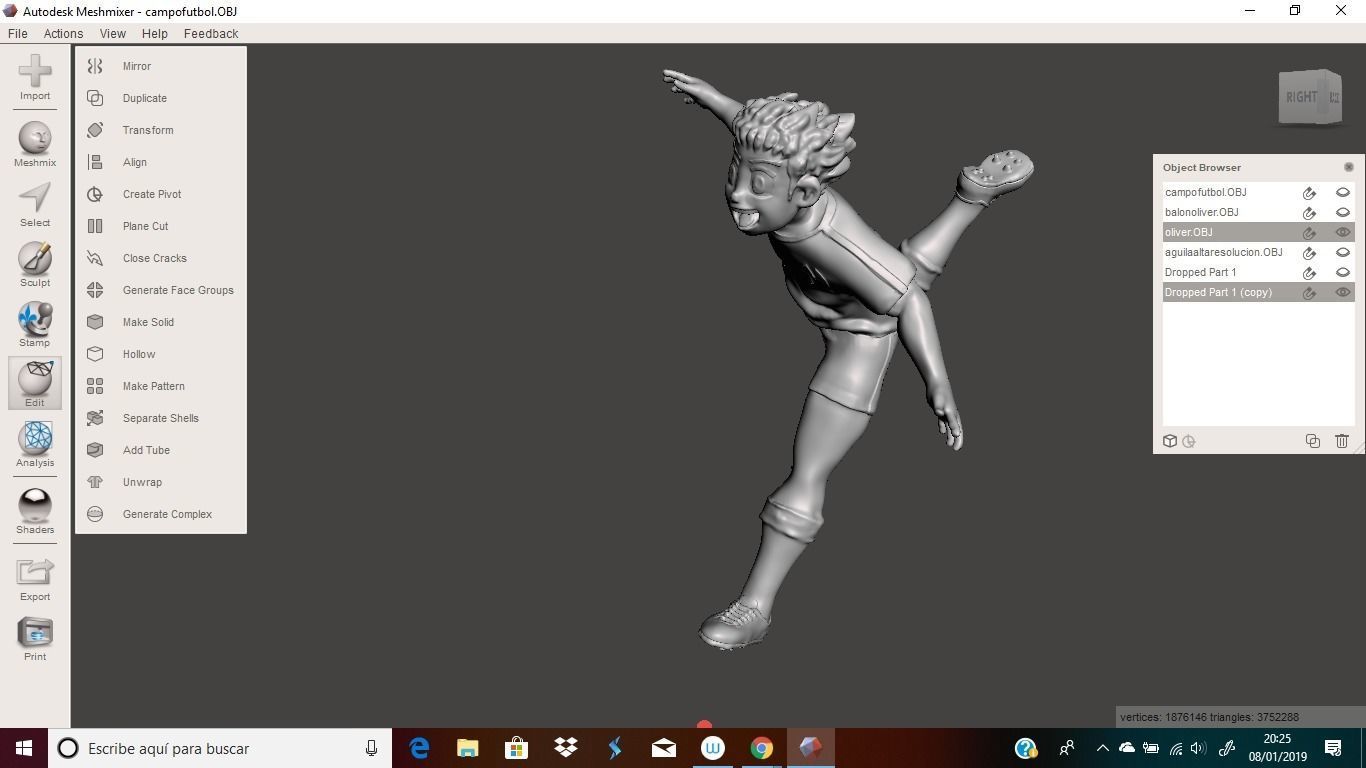The height and width of the screenshot is (768, 1366).
Task: Choose Duplicate from the Edit list
Action: click(145, 98)
